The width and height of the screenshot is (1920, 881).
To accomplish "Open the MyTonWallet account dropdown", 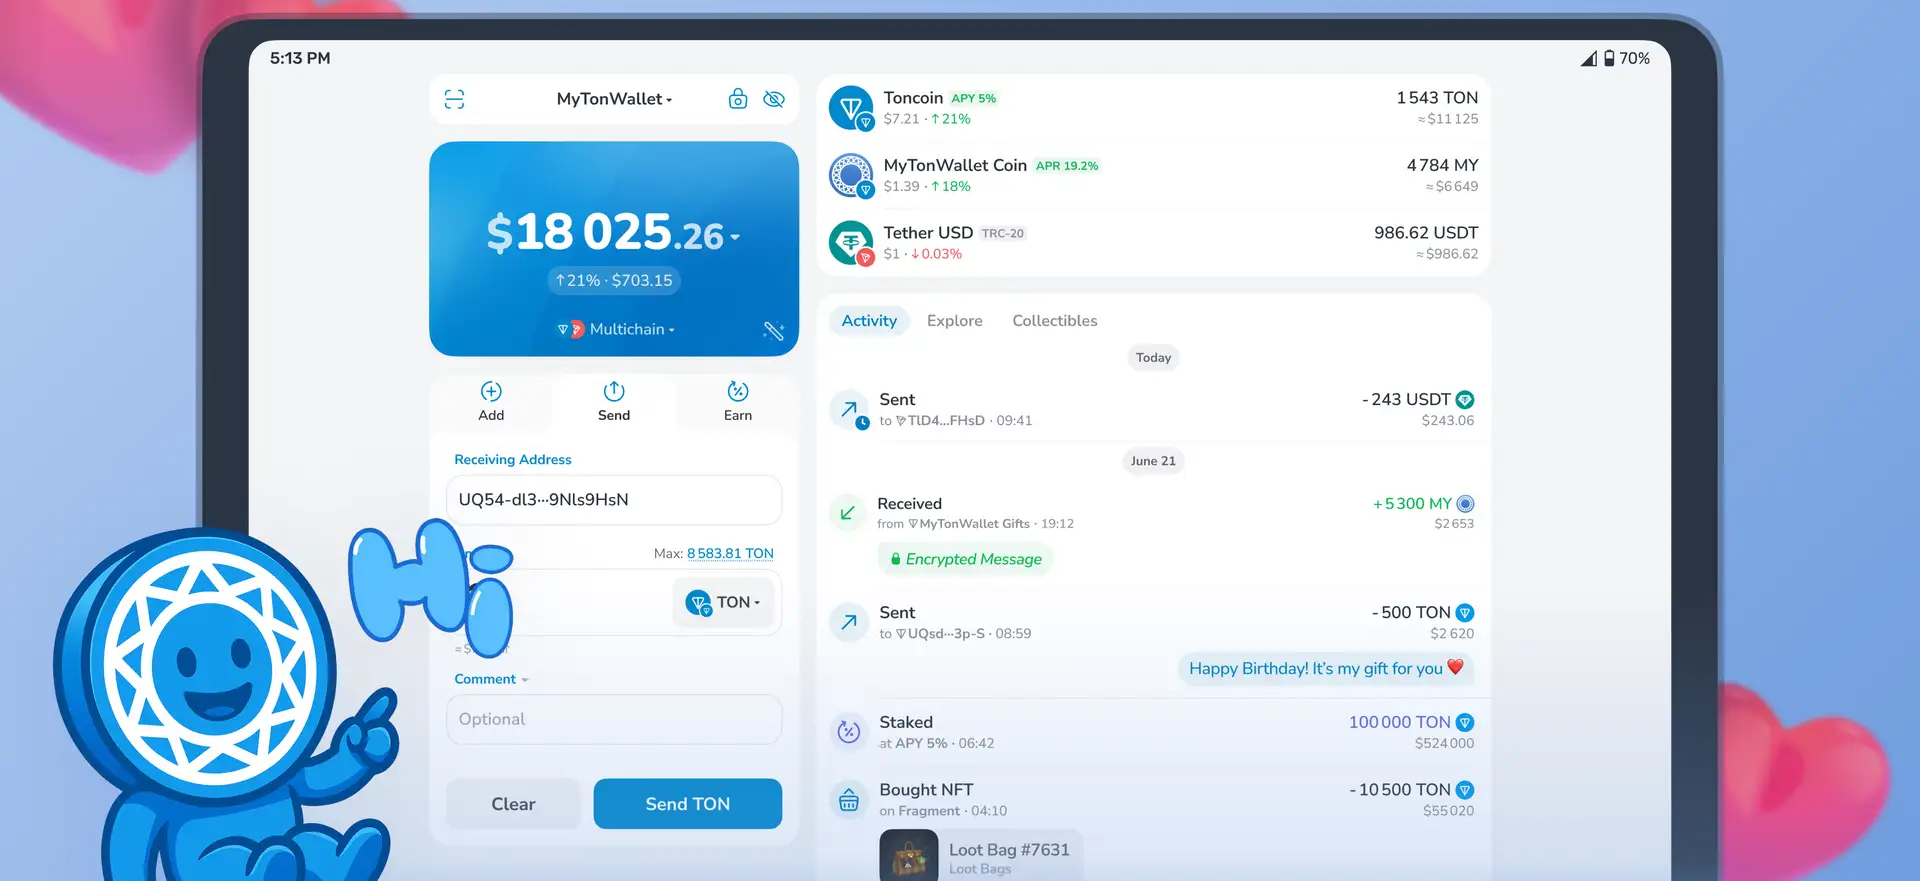I will point(614,99).
